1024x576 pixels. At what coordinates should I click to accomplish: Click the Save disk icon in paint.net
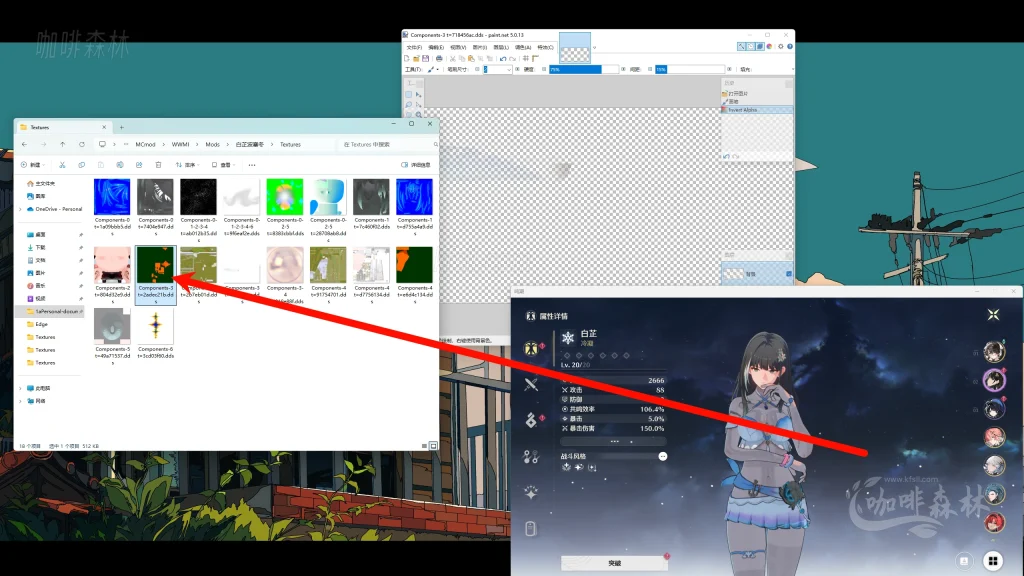425,58
